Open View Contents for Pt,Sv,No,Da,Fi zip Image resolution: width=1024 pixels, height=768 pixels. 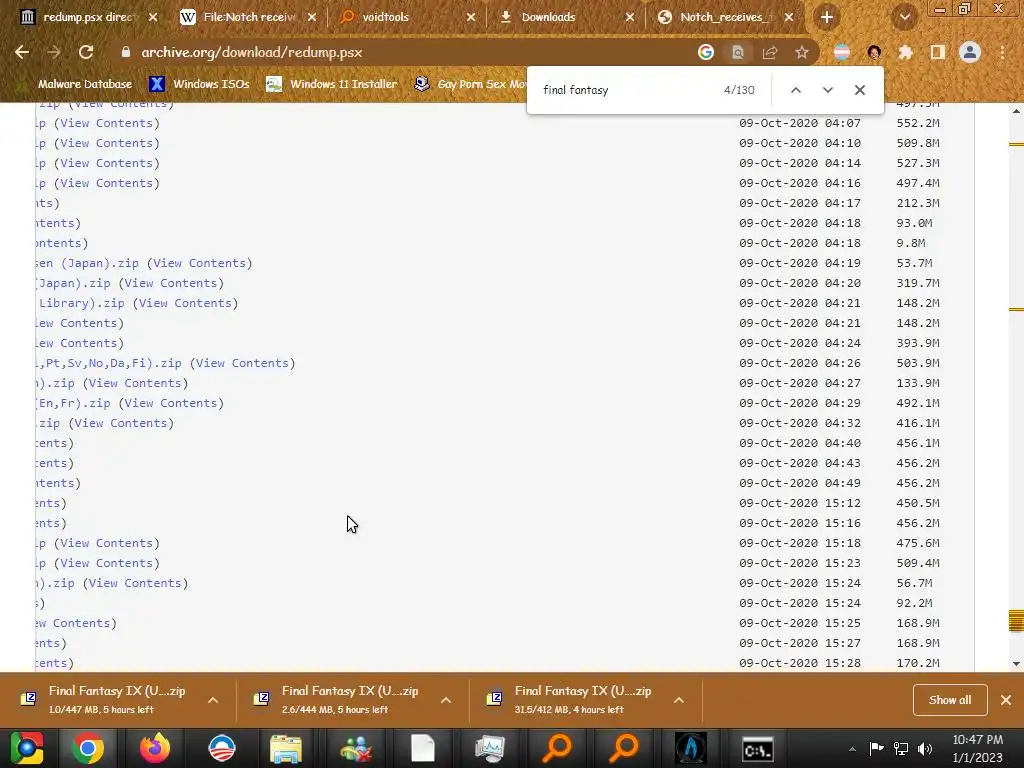click(x=242, y=363)
